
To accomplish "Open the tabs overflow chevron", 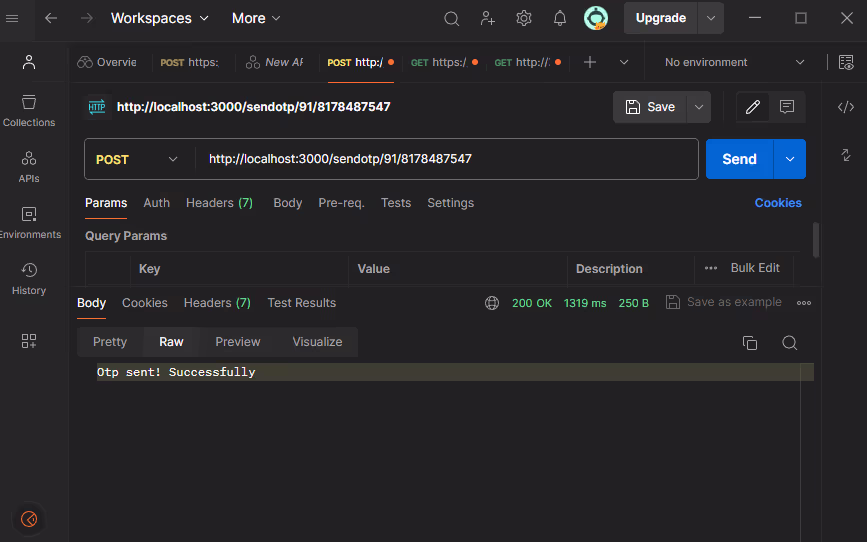I will [x=624, y=62].
